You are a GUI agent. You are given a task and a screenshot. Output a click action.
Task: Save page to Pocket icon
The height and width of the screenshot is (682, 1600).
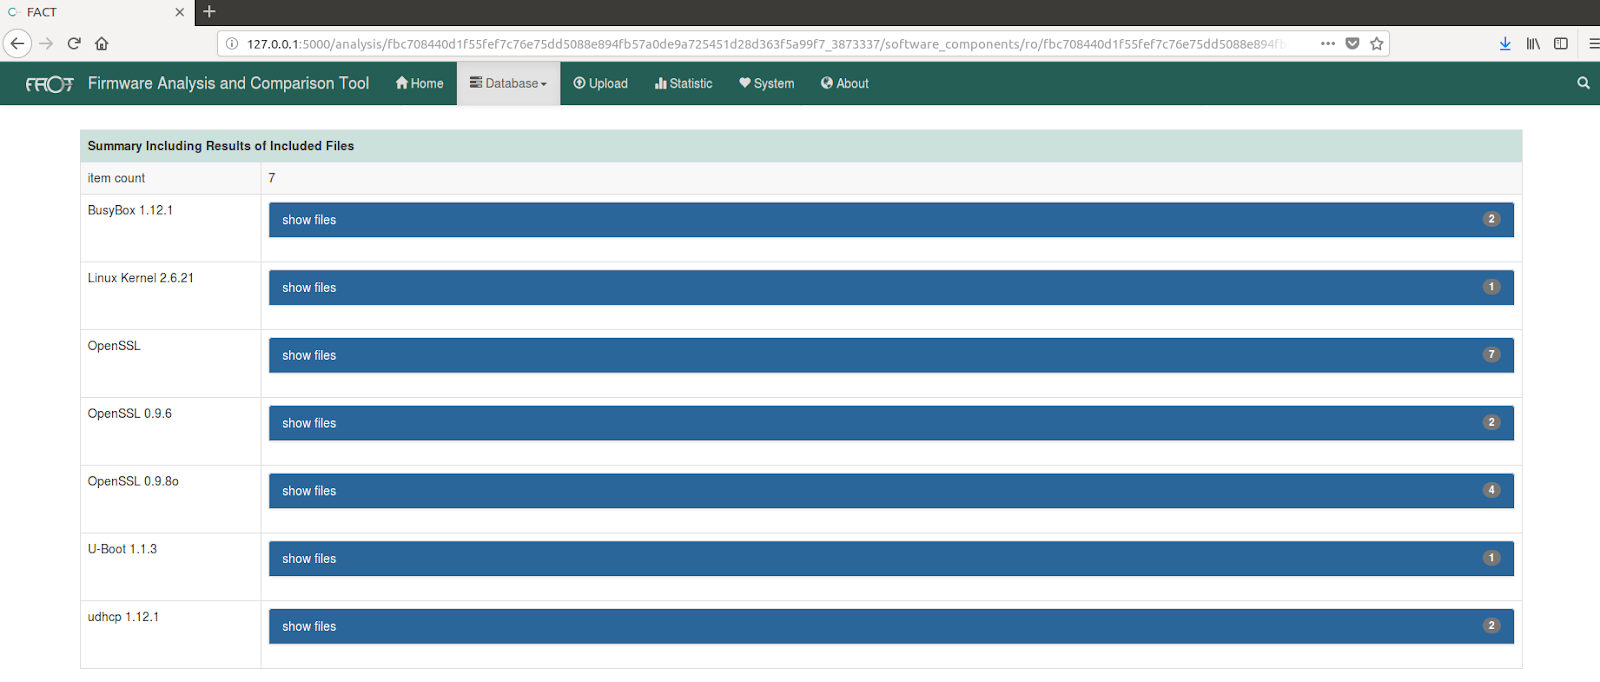pos(1352,43)
